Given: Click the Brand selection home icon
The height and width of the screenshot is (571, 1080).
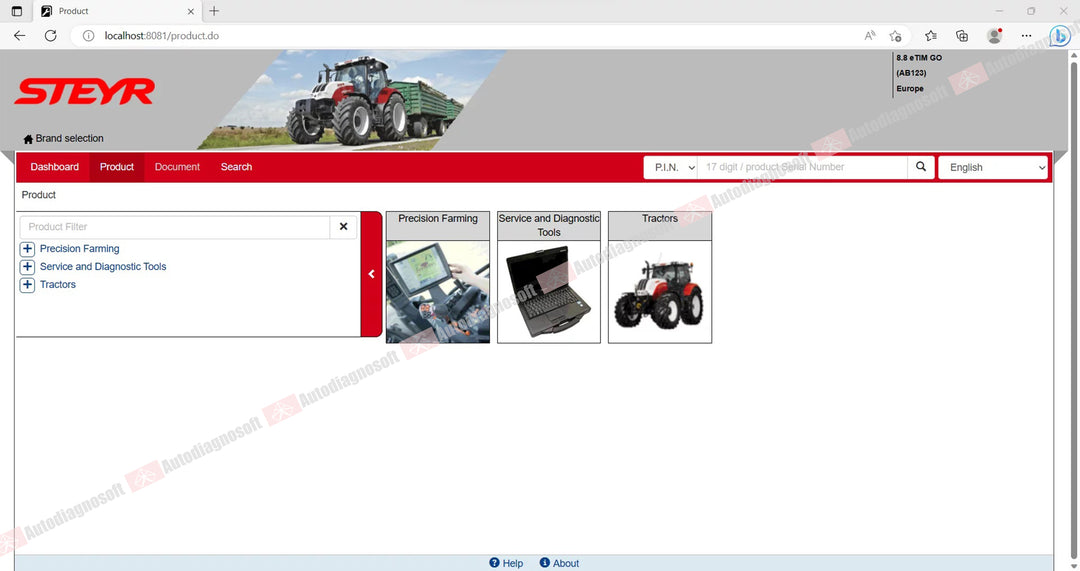Looking at the screenshot, I should click(x=28, y=139).
